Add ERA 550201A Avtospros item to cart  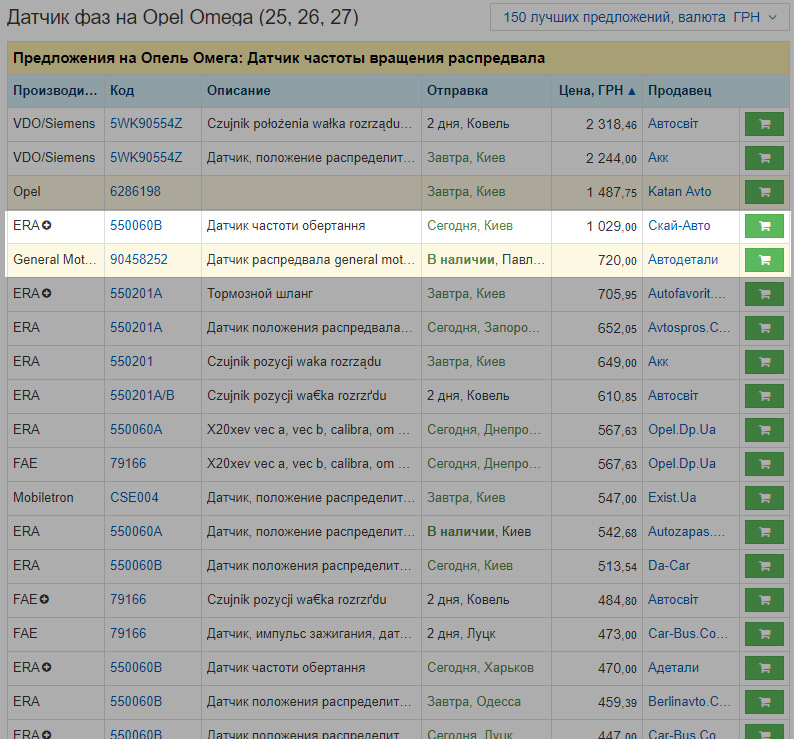[764, 328]
